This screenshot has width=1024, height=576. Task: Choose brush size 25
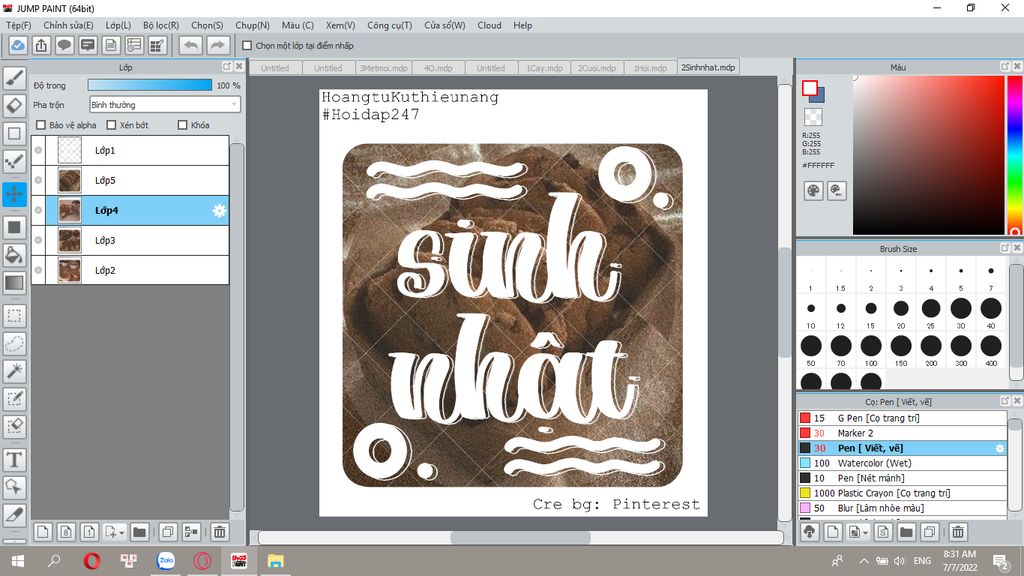point(931,312)
